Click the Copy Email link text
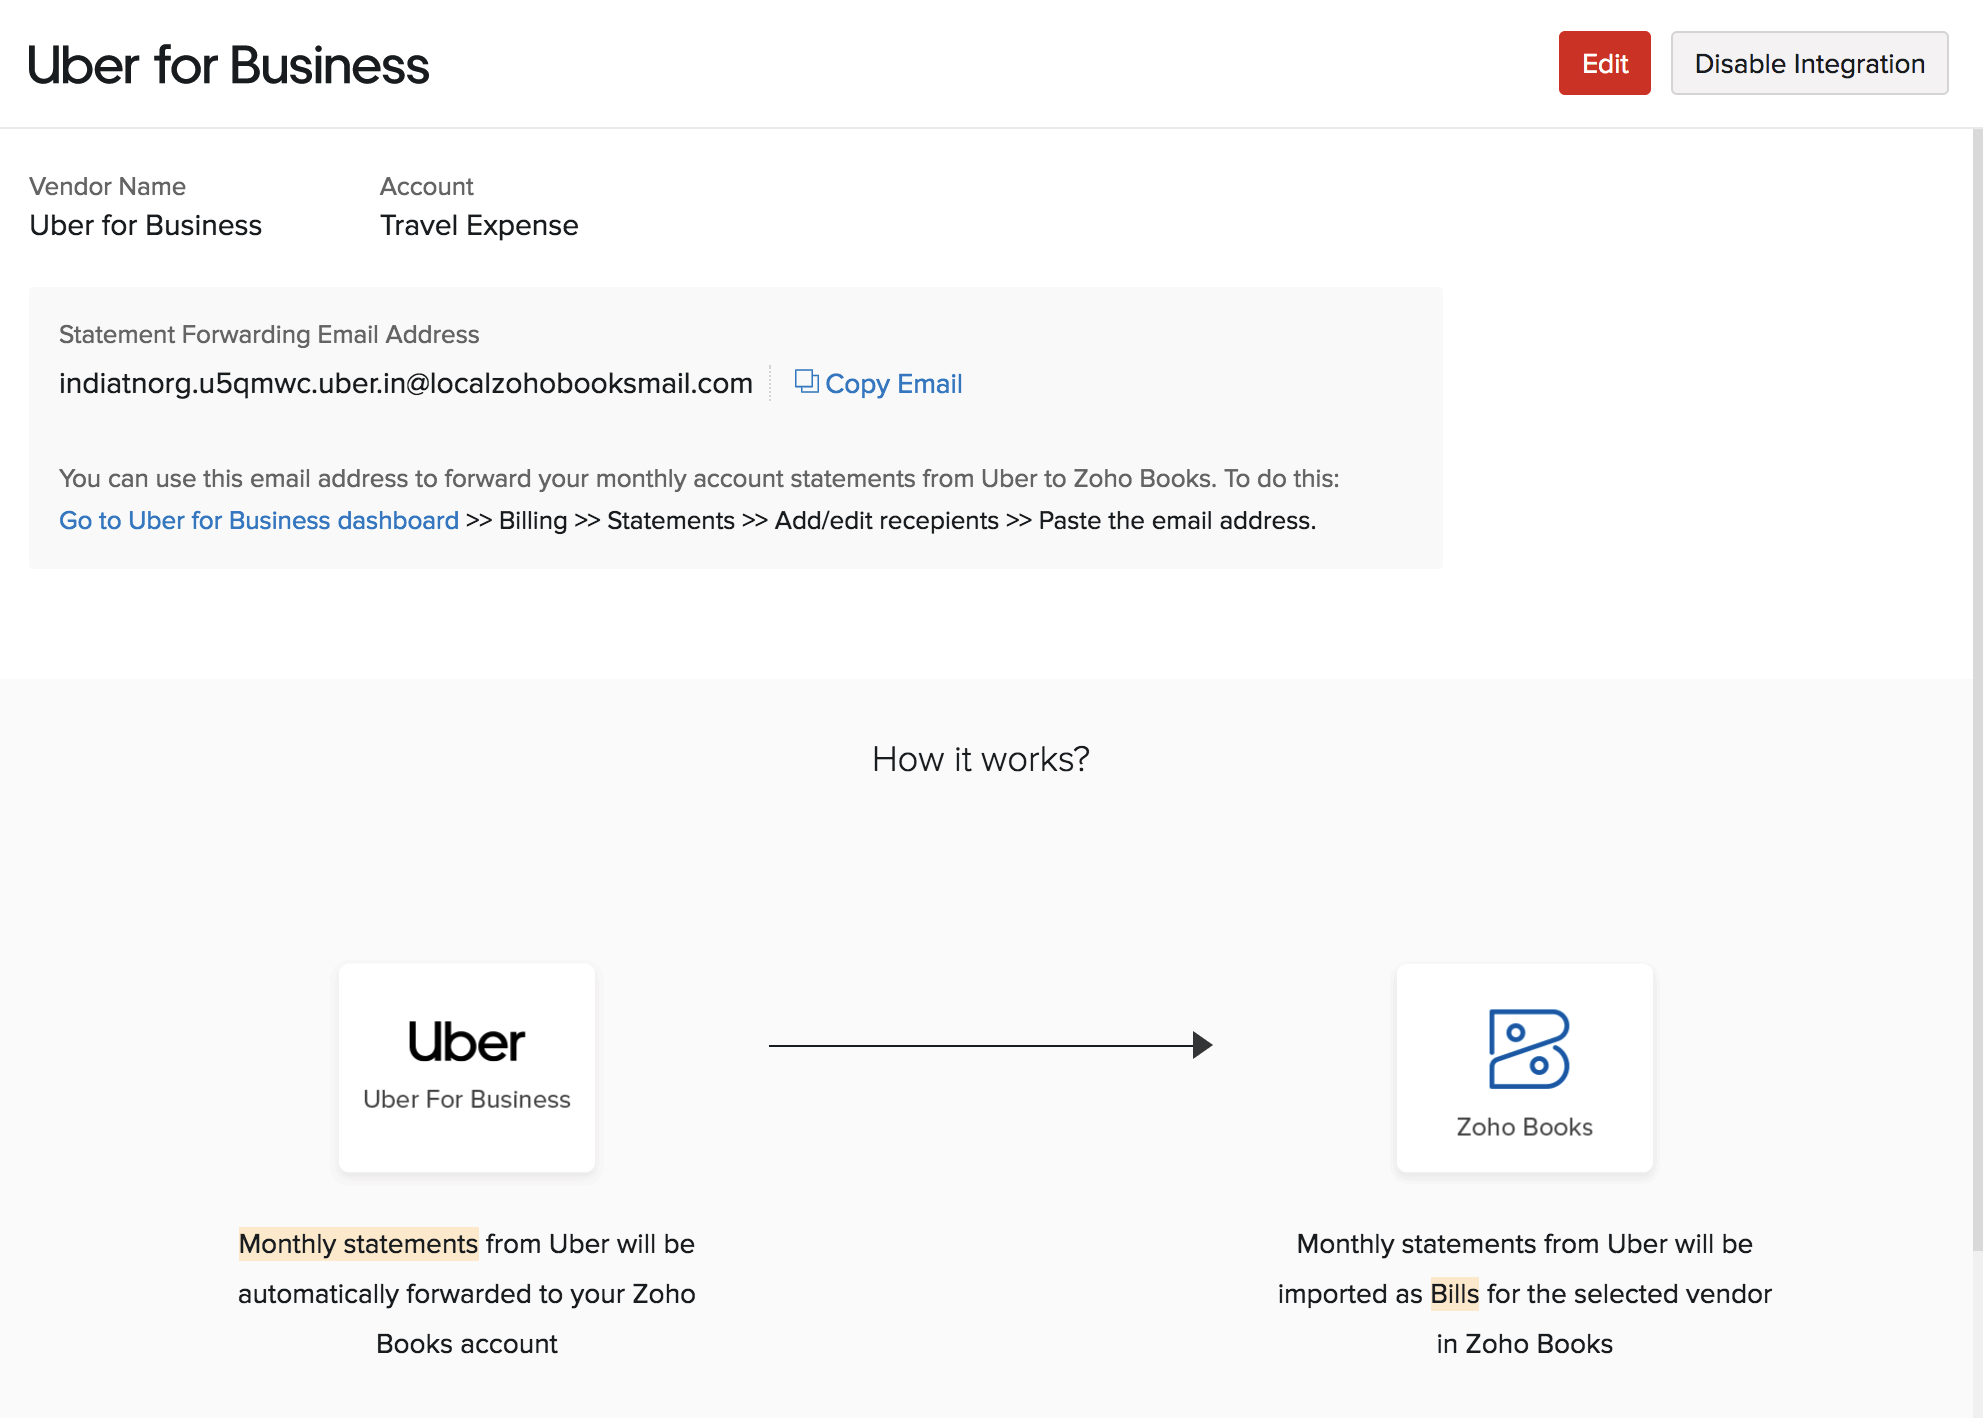The image size is (1983, 1418). click(893, 384)
